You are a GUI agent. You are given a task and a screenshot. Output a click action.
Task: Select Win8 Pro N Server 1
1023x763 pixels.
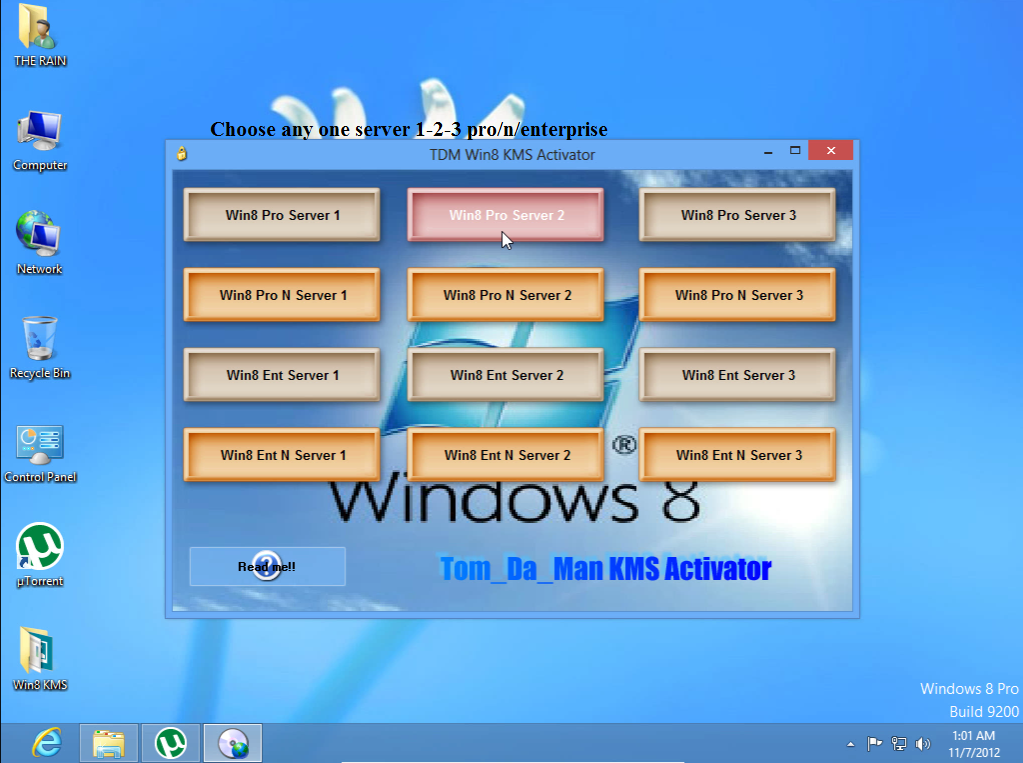(x=282, y=295)
